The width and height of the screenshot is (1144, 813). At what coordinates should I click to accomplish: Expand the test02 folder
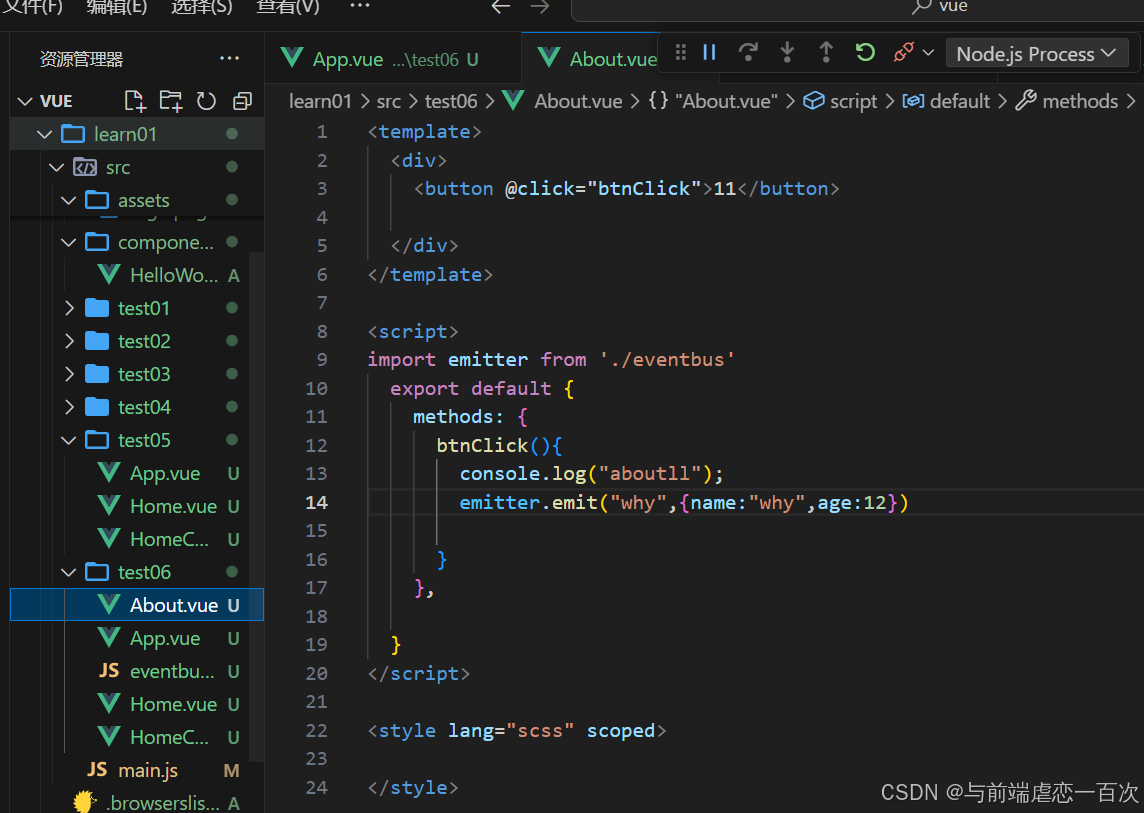(x=69, y=342)
